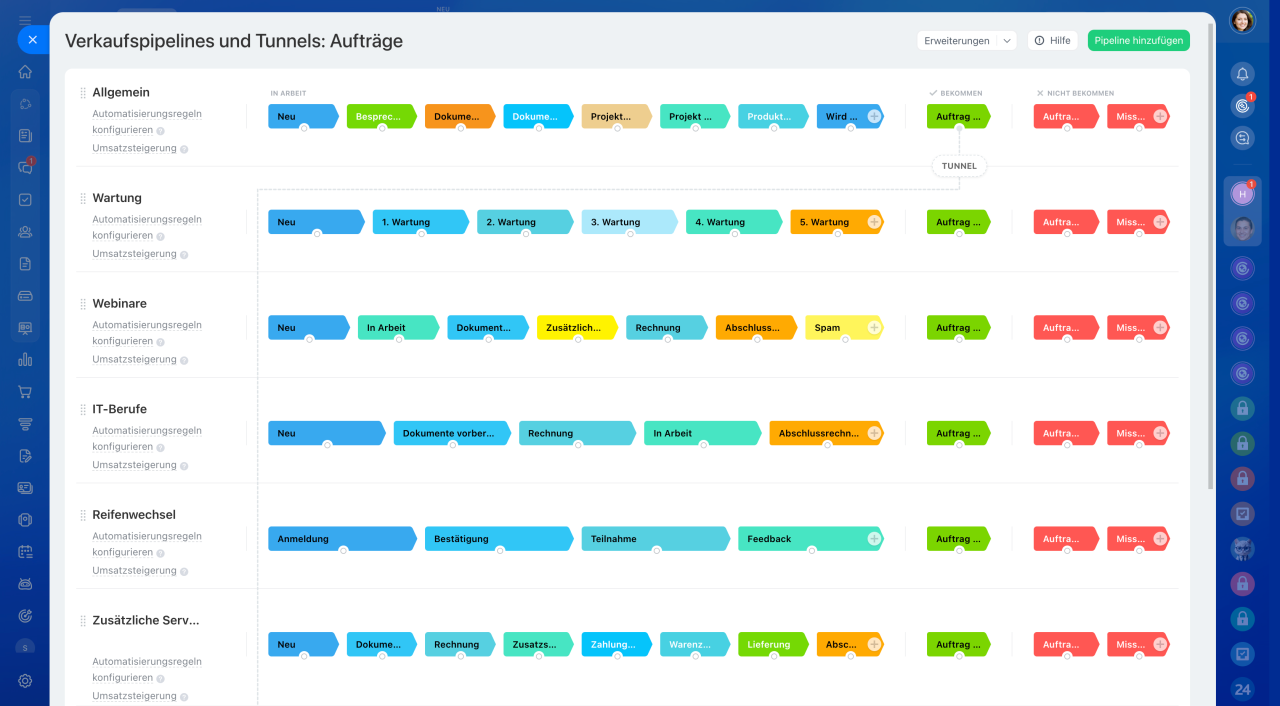
Task: Select the Bestätigung stage in Reifenwechsel
Action: (499, 538)
